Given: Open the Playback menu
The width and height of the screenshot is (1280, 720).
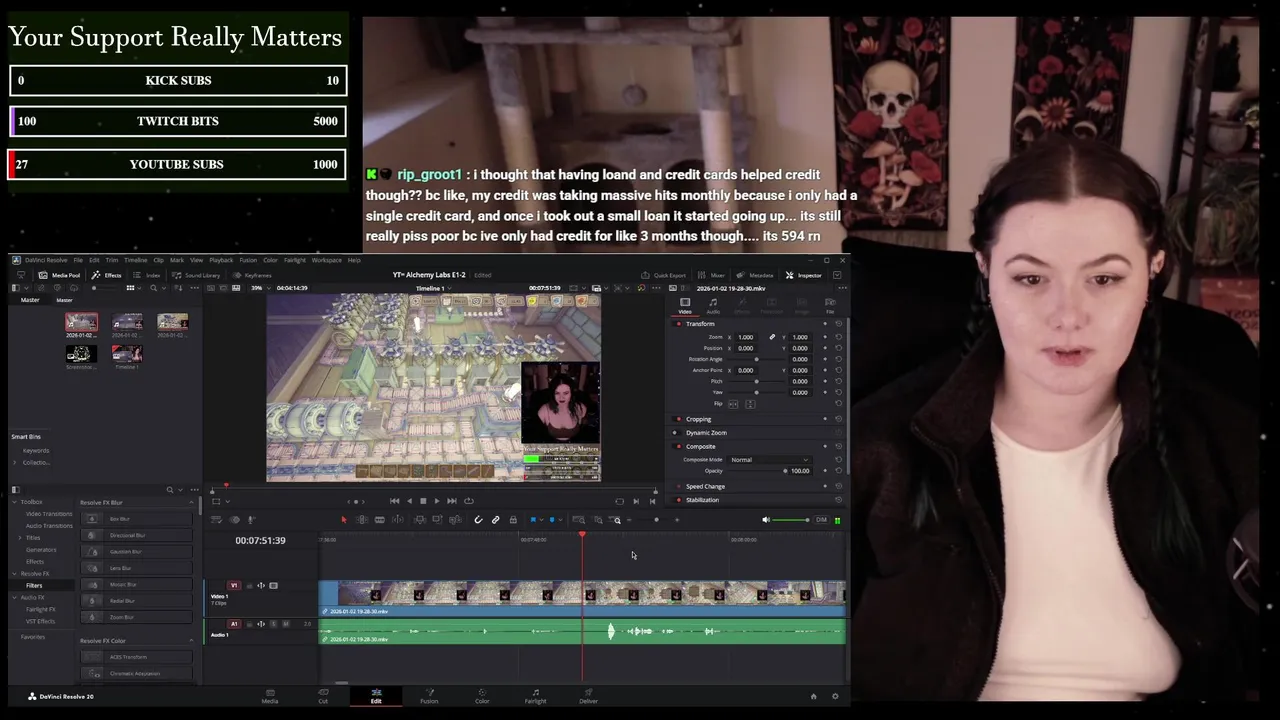Looking at the screenshot, I should point(221,260).
